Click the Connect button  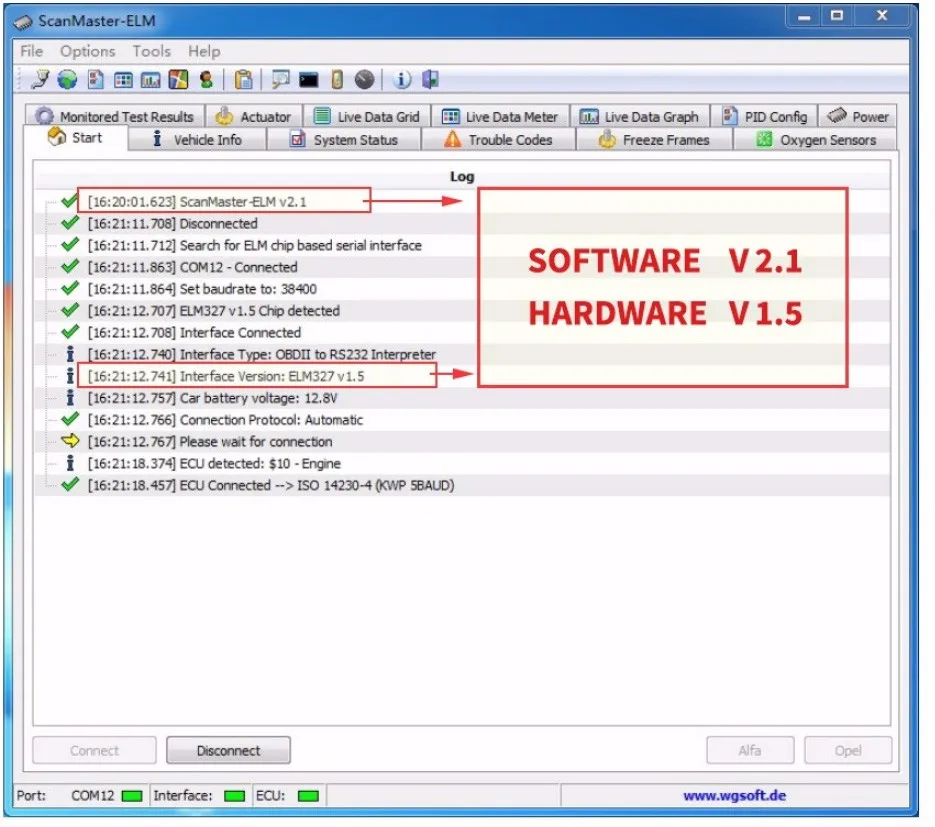click(x=94, y=750)
